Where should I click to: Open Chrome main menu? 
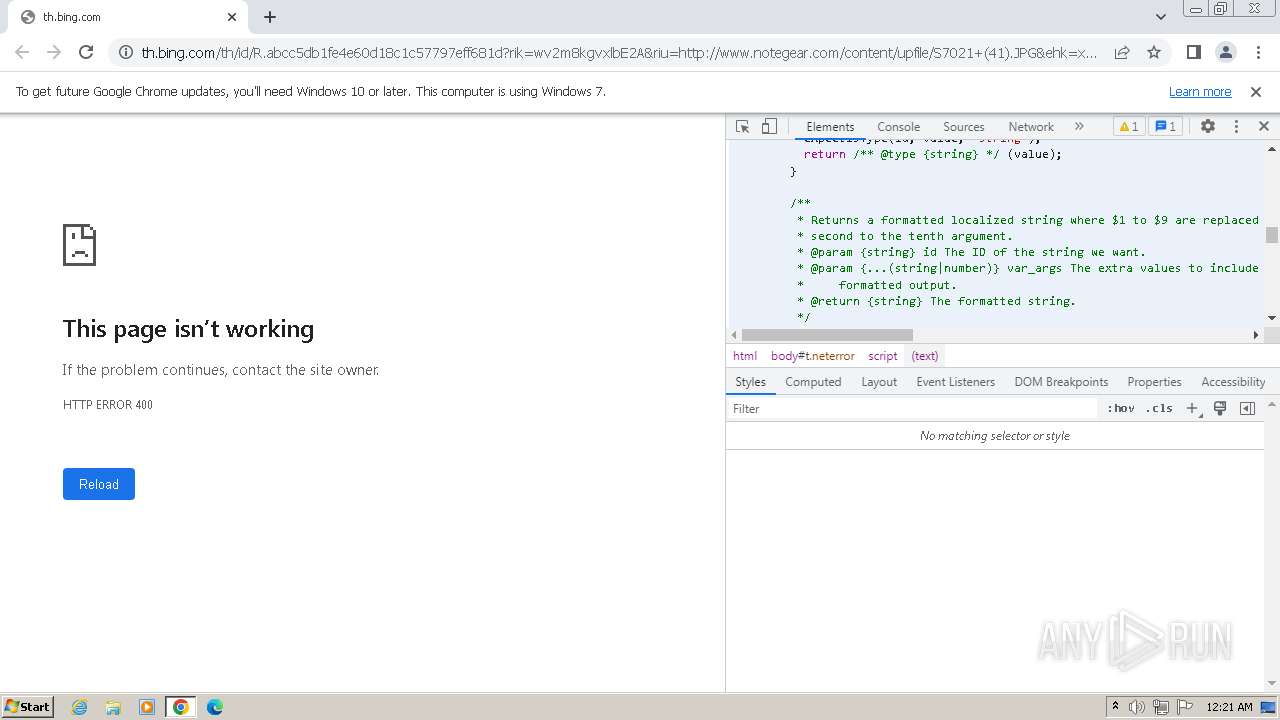[1257, 52]
